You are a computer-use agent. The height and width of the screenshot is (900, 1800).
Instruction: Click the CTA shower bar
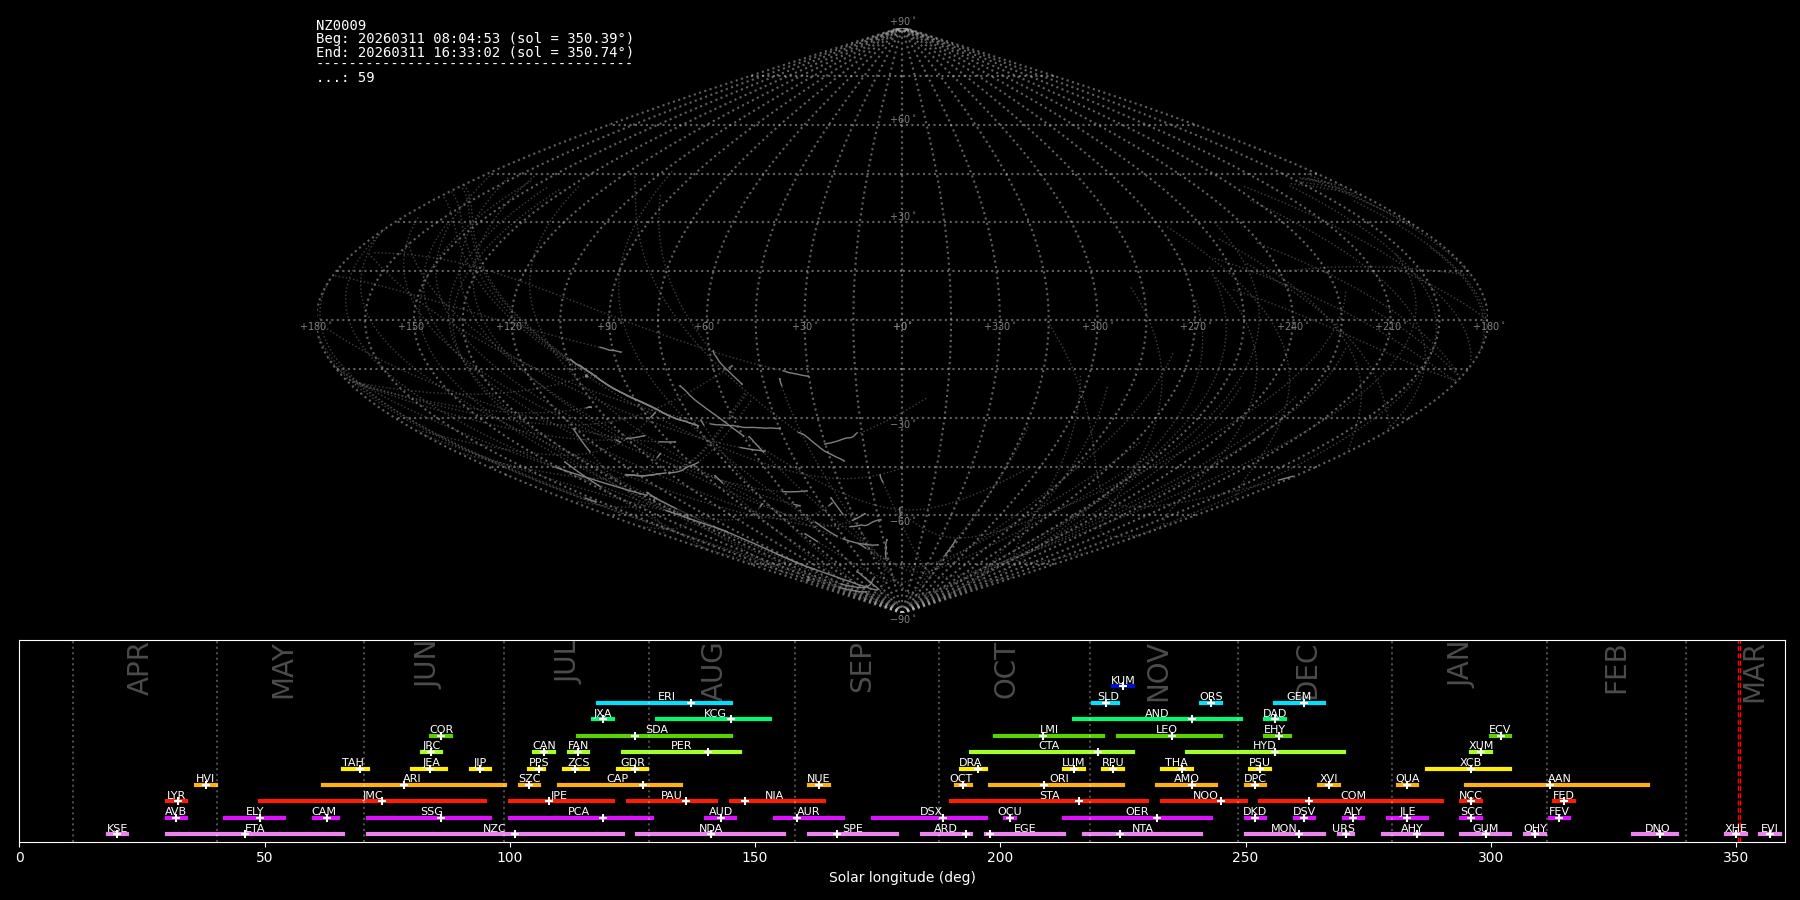tap(1052, 752)
